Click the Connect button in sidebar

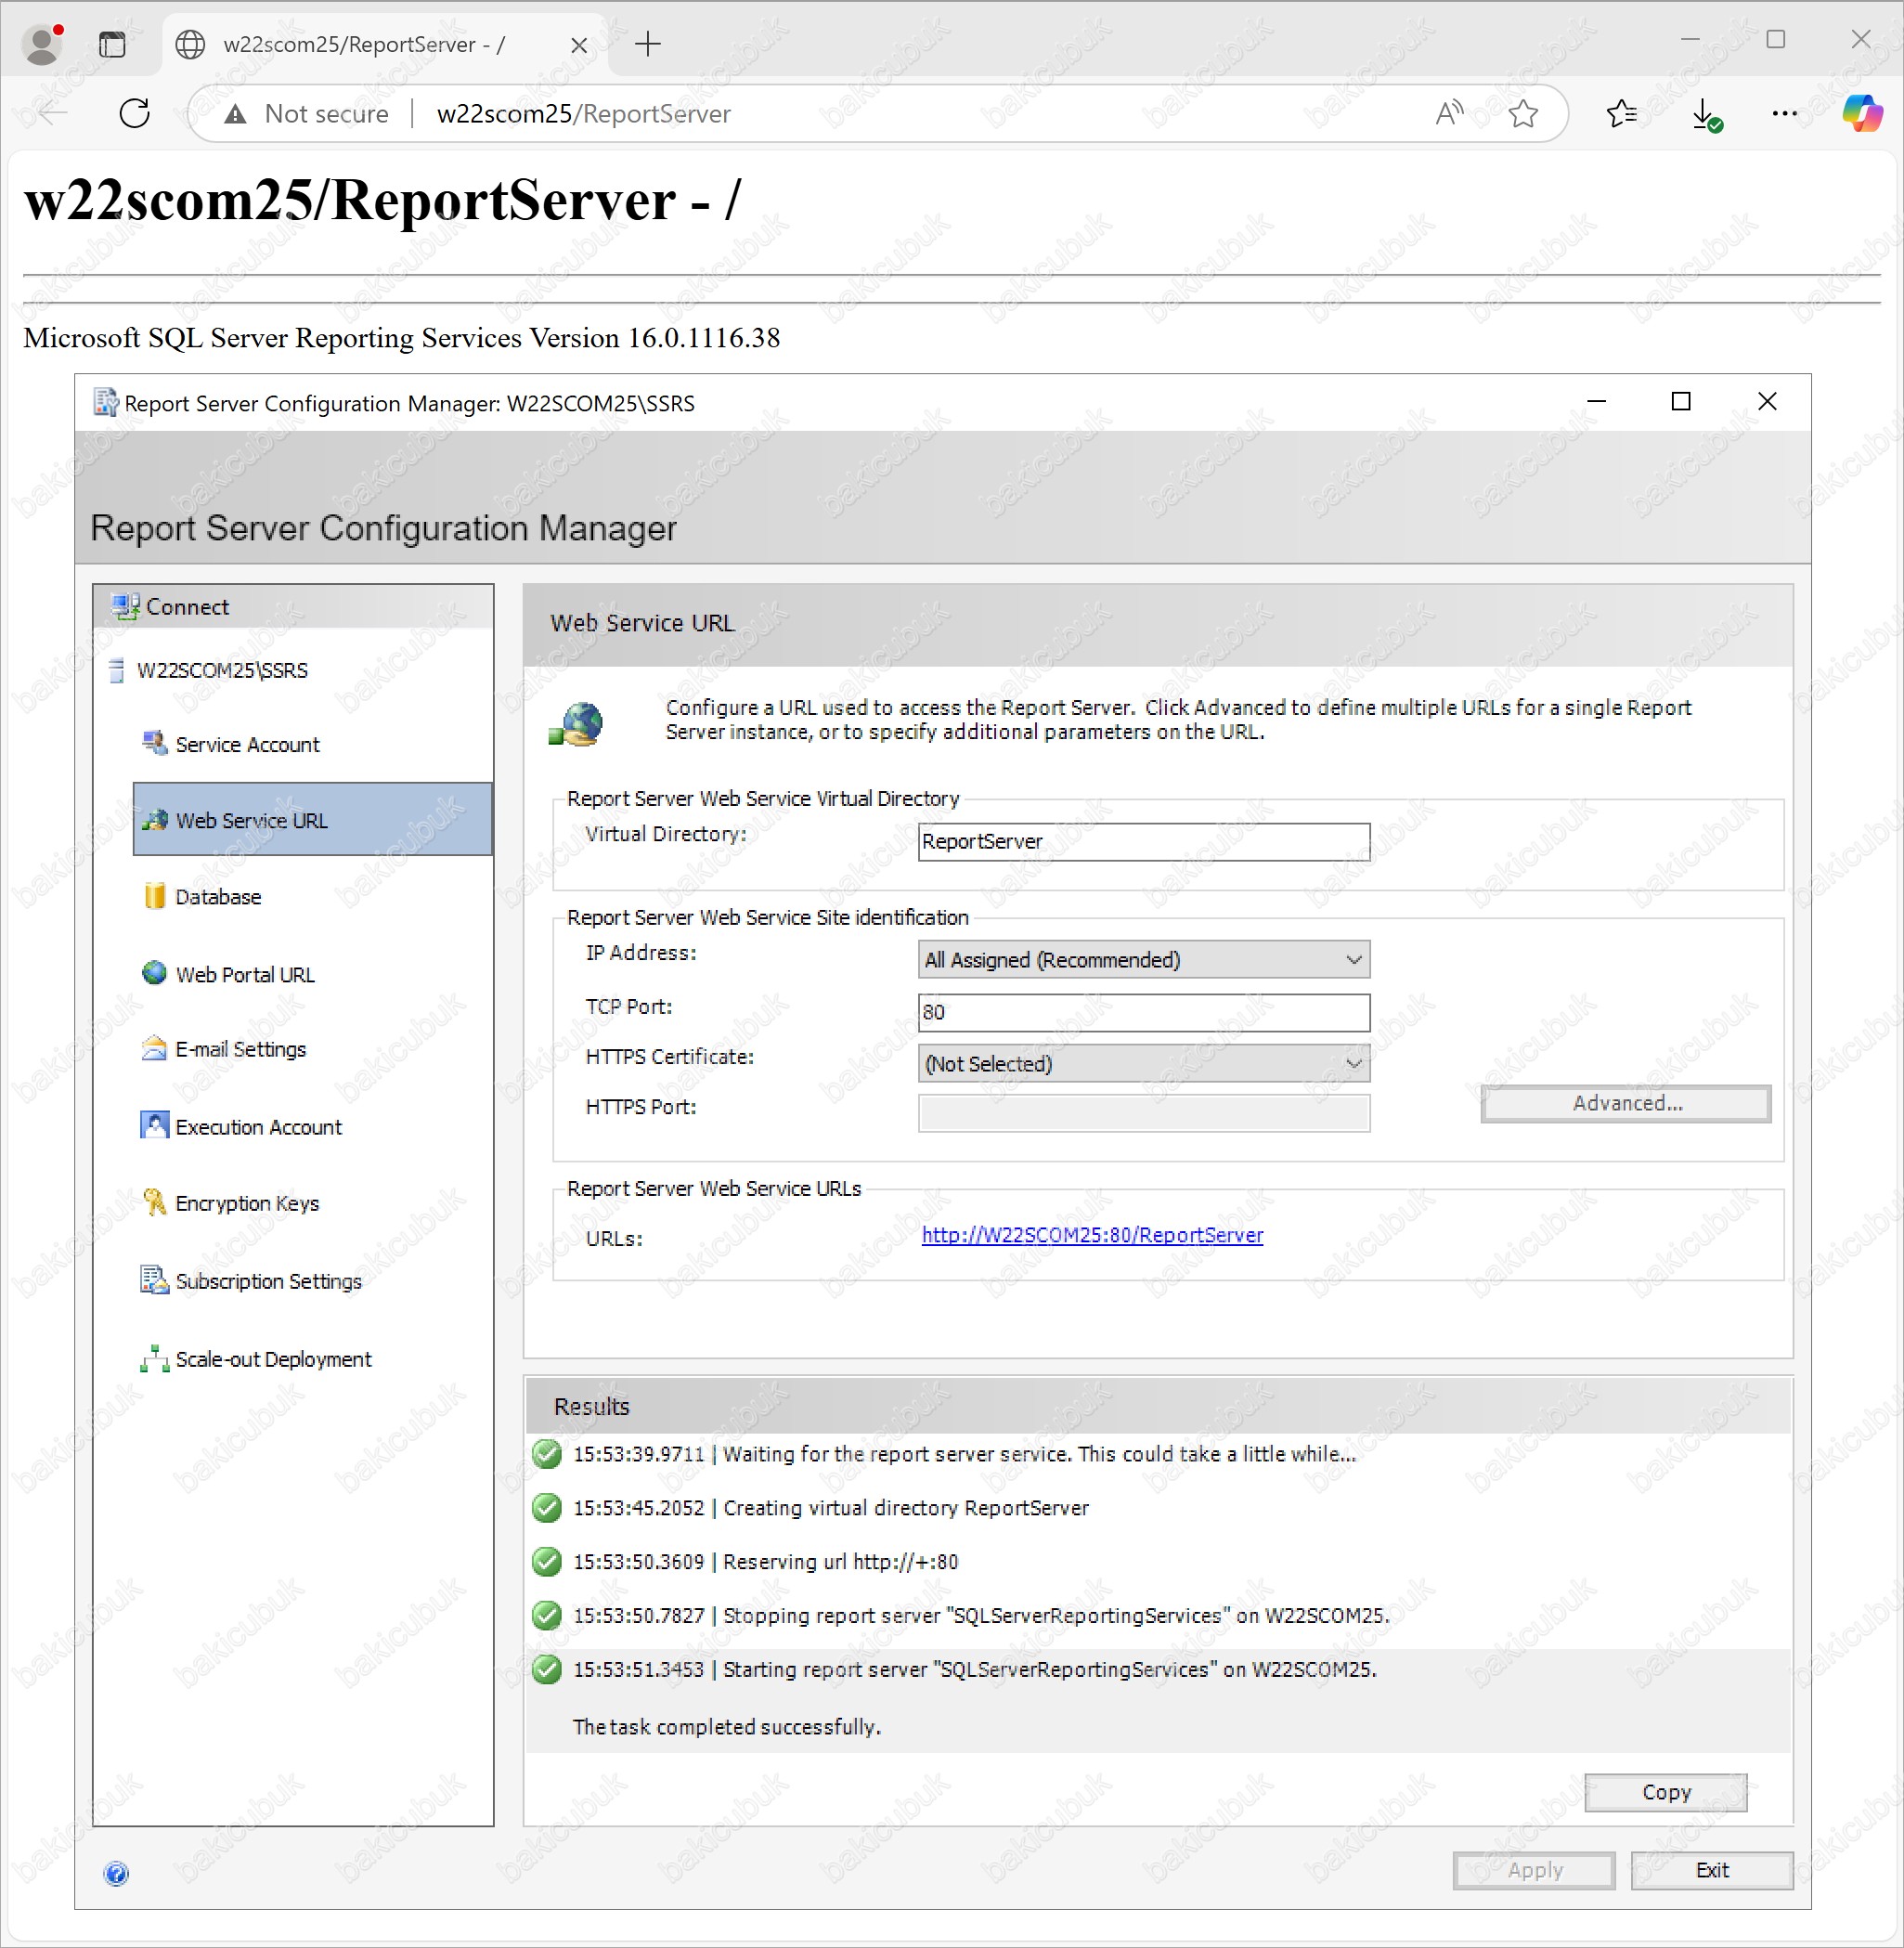293,606
